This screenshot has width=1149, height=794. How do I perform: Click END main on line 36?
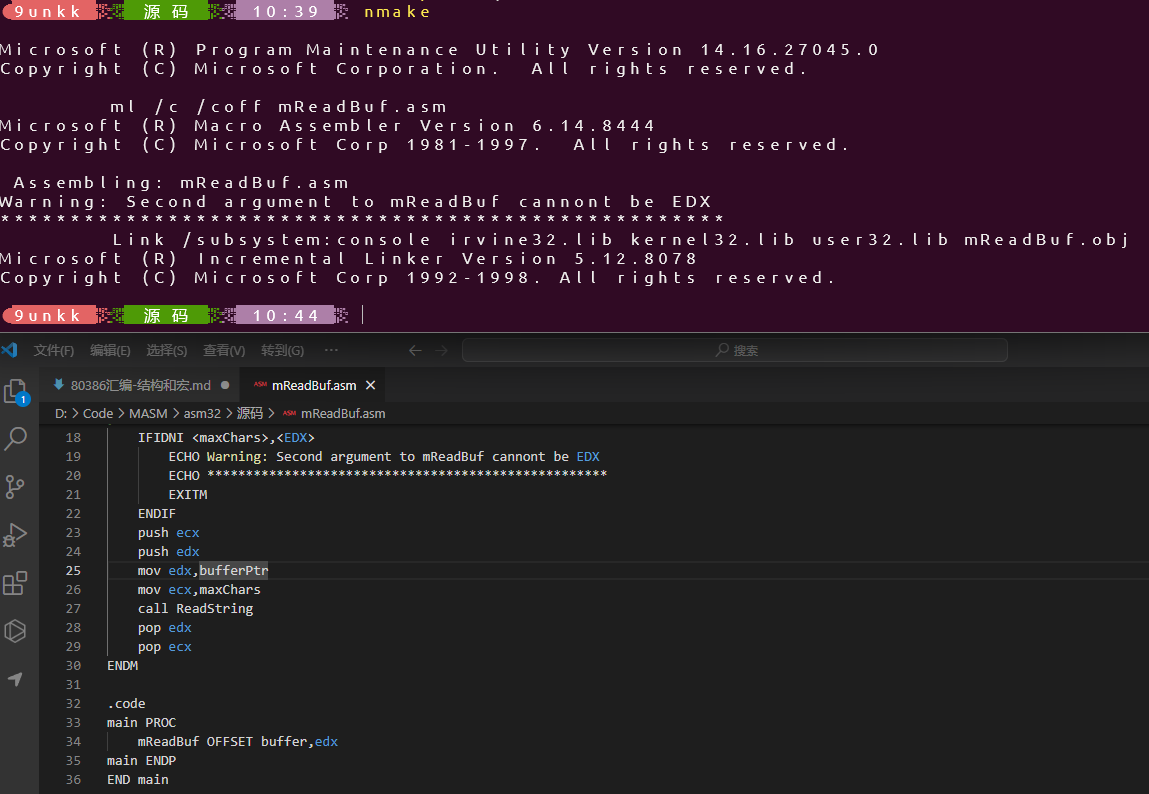[138, 779]
